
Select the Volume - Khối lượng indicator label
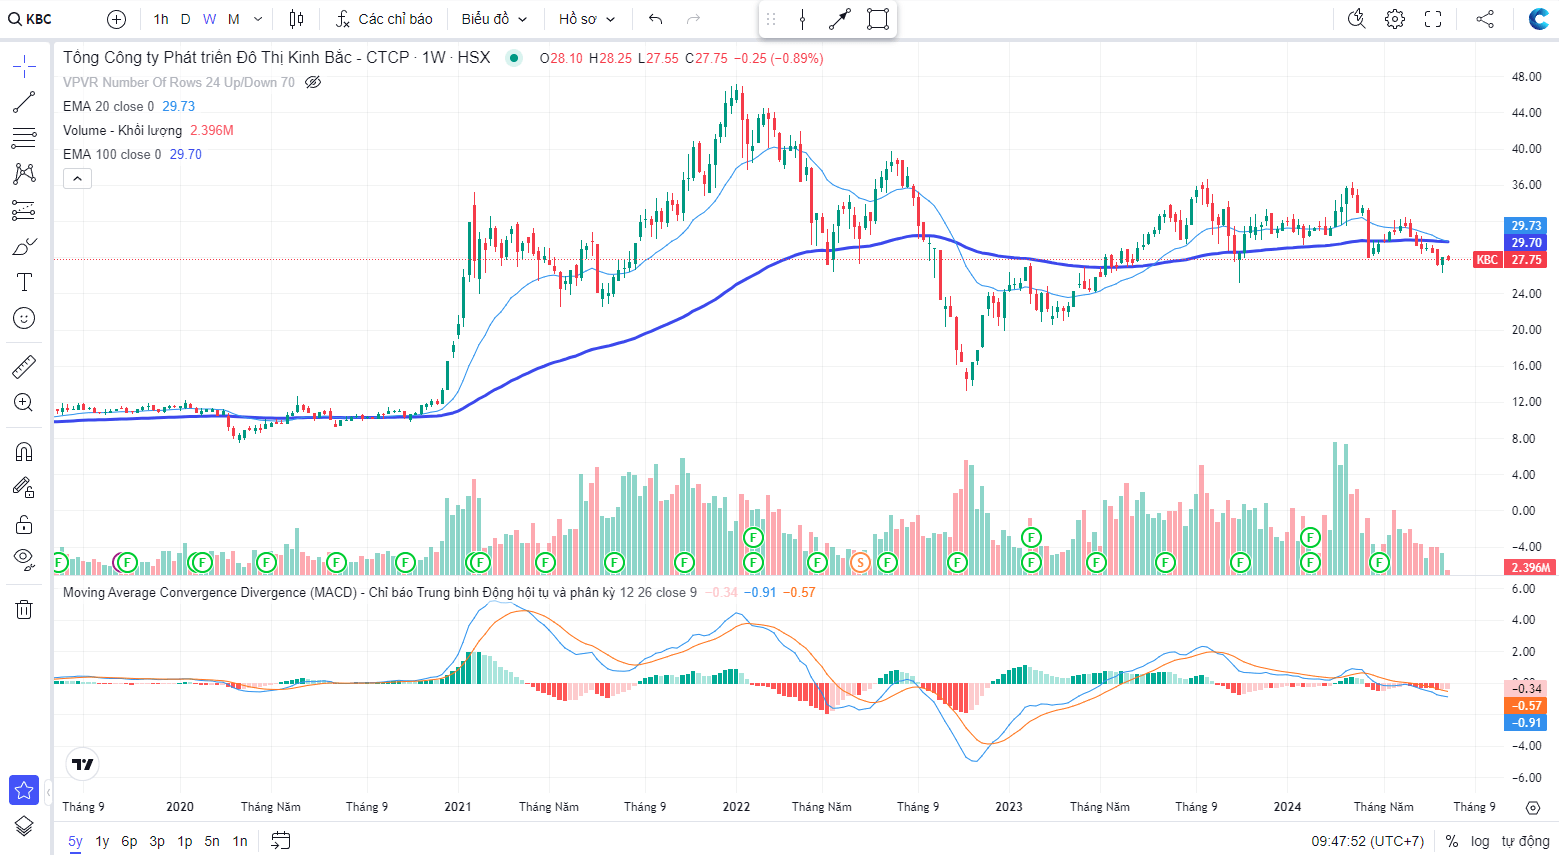click(122, 130)
